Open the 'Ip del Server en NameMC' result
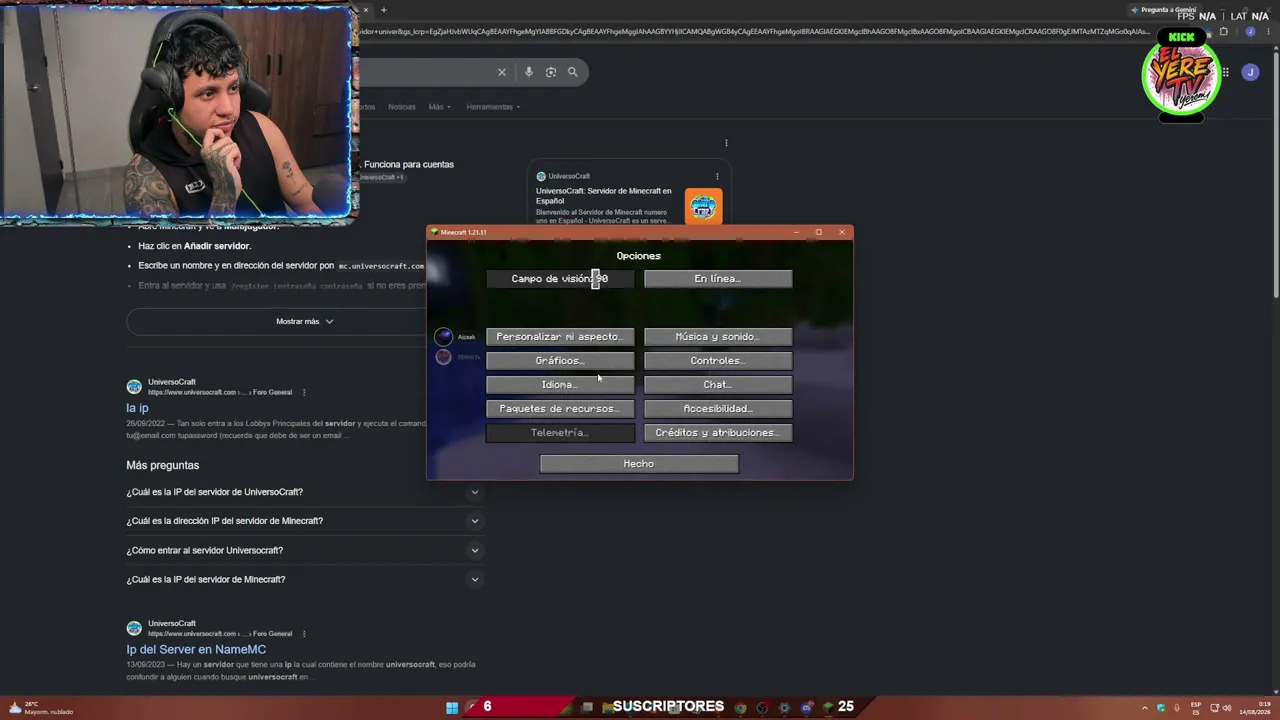 point(196,650)
